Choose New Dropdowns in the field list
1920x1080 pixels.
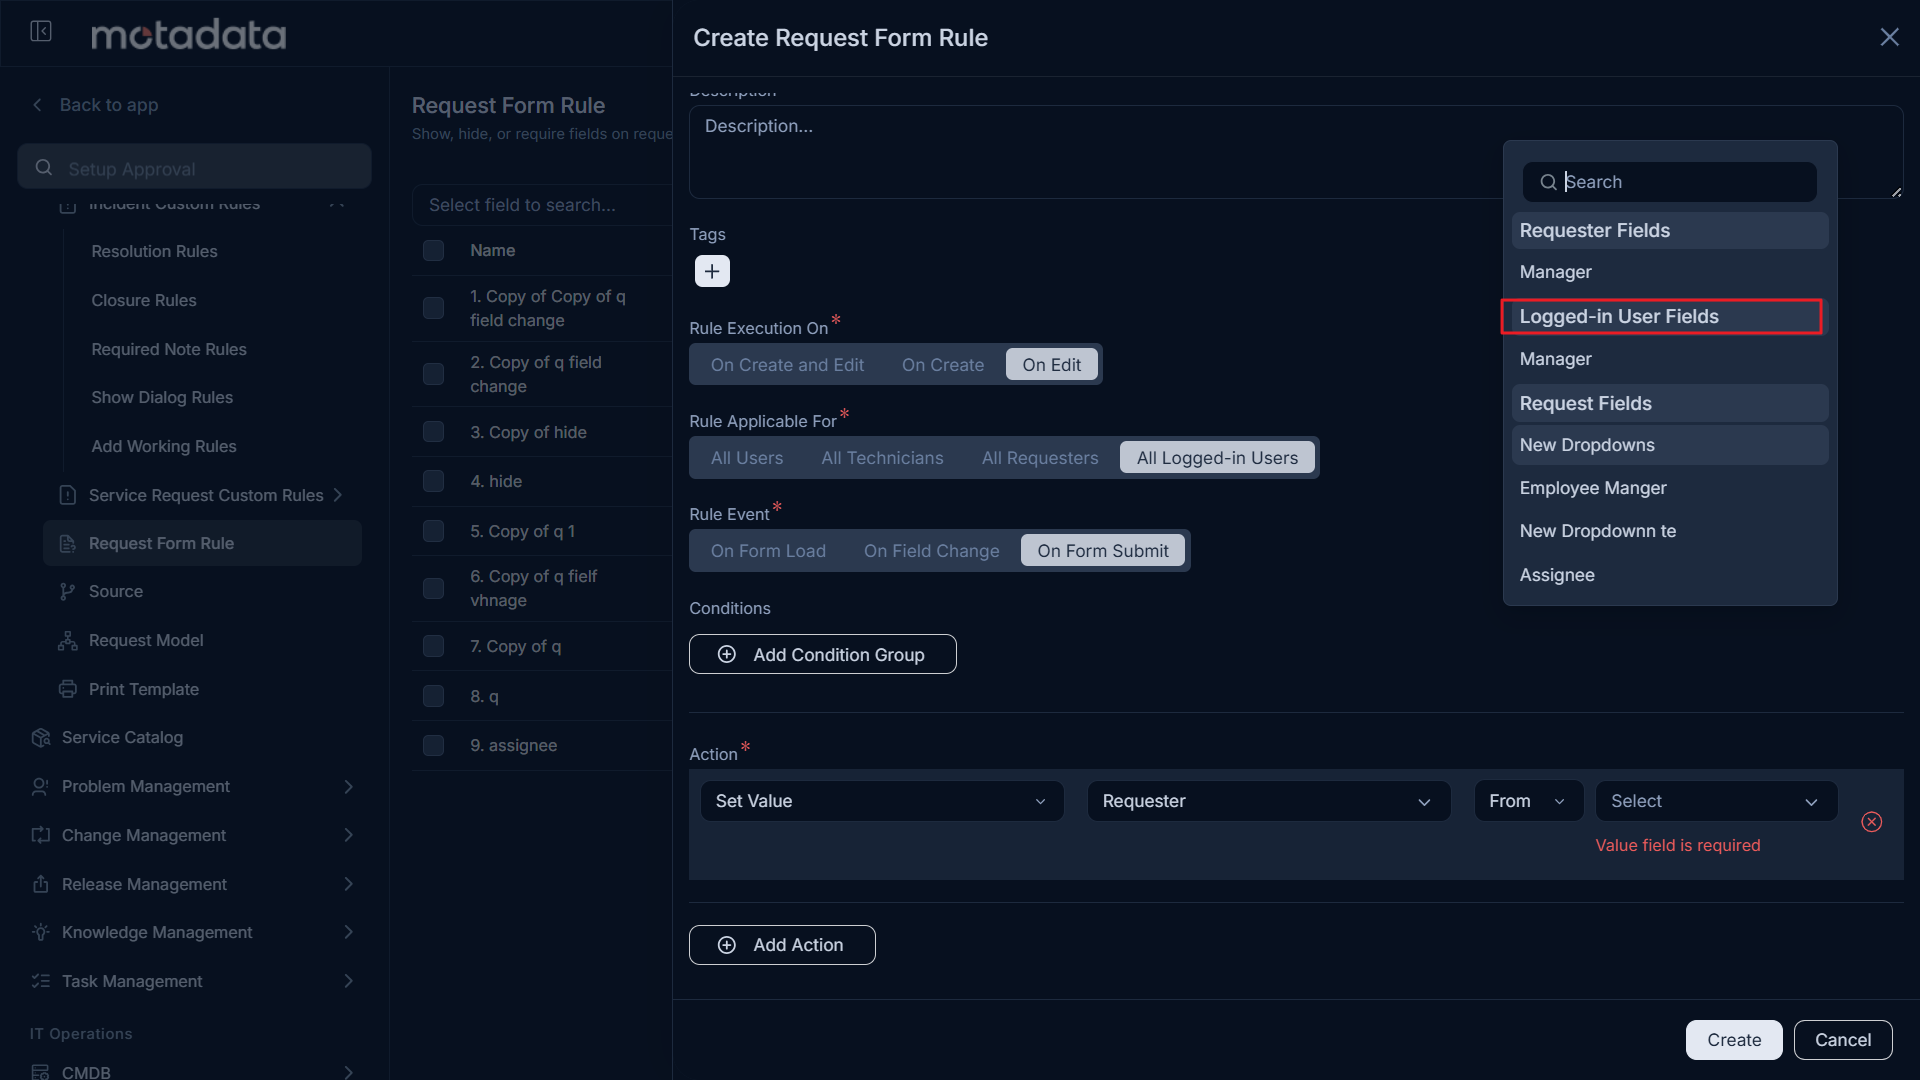tap(1670, 445)
